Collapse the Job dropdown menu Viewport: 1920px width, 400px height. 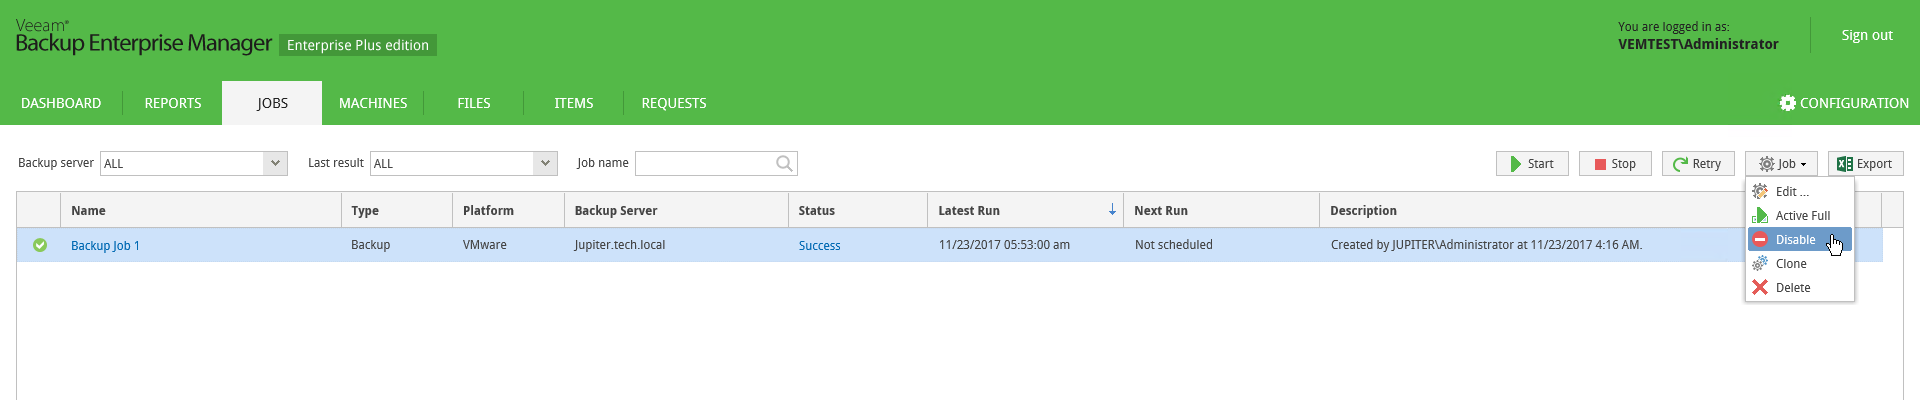[1781, 164]
